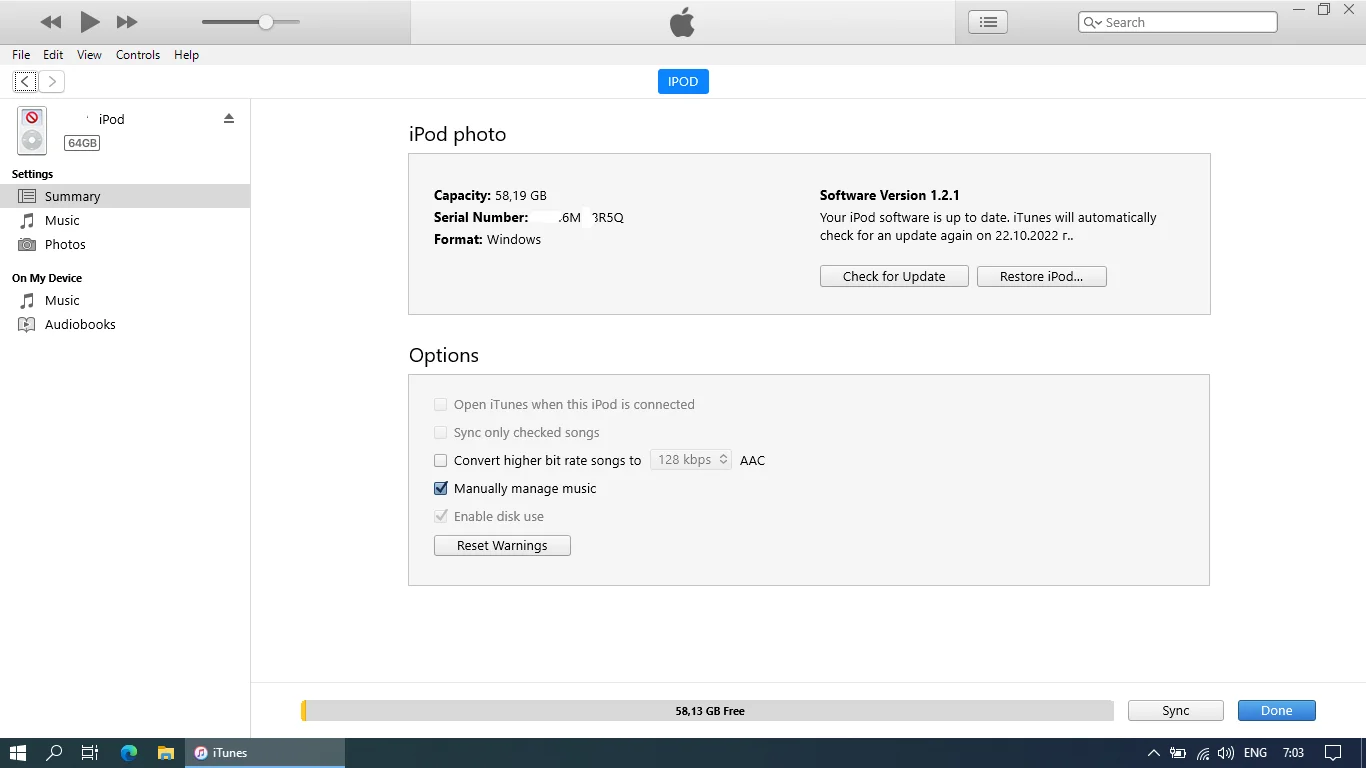
Task: Click the Reset Warnings button
Action: 502,546
